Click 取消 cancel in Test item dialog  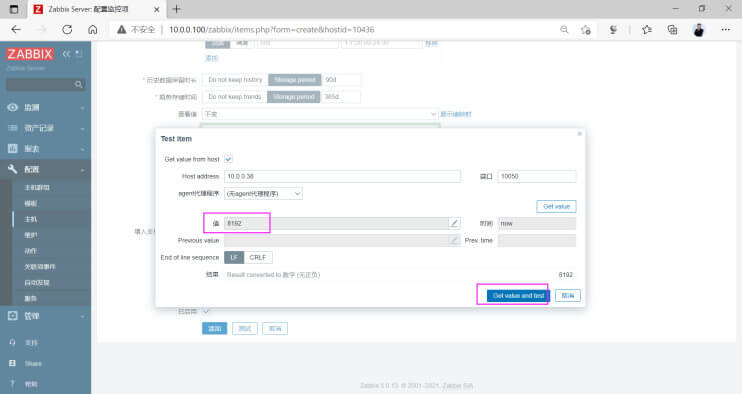click(x=568, y=296)
